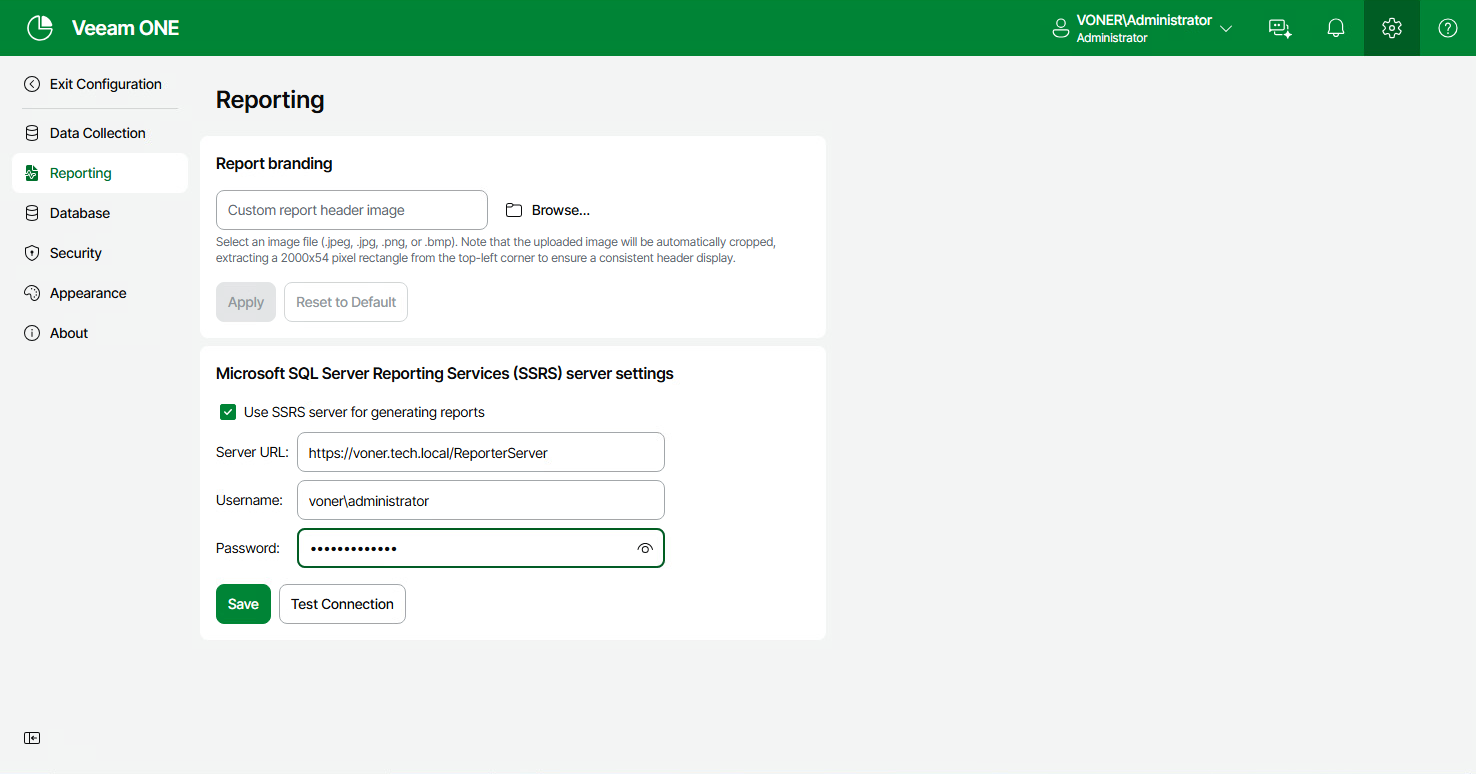Go to Appearance settings

pos(99,293)
